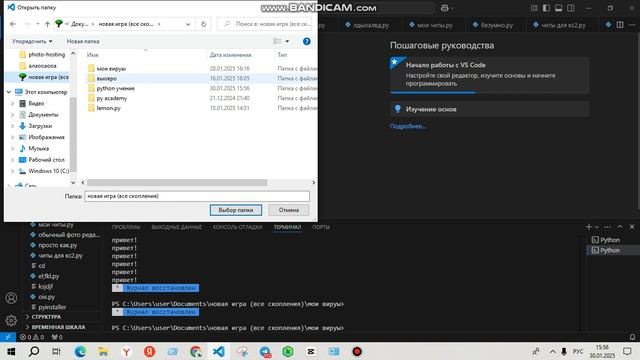Image resolution: width=640 pixels, height=360 pixels.
Task: Open terminal panel more actions ellipsis
Action: click(608, 227)
